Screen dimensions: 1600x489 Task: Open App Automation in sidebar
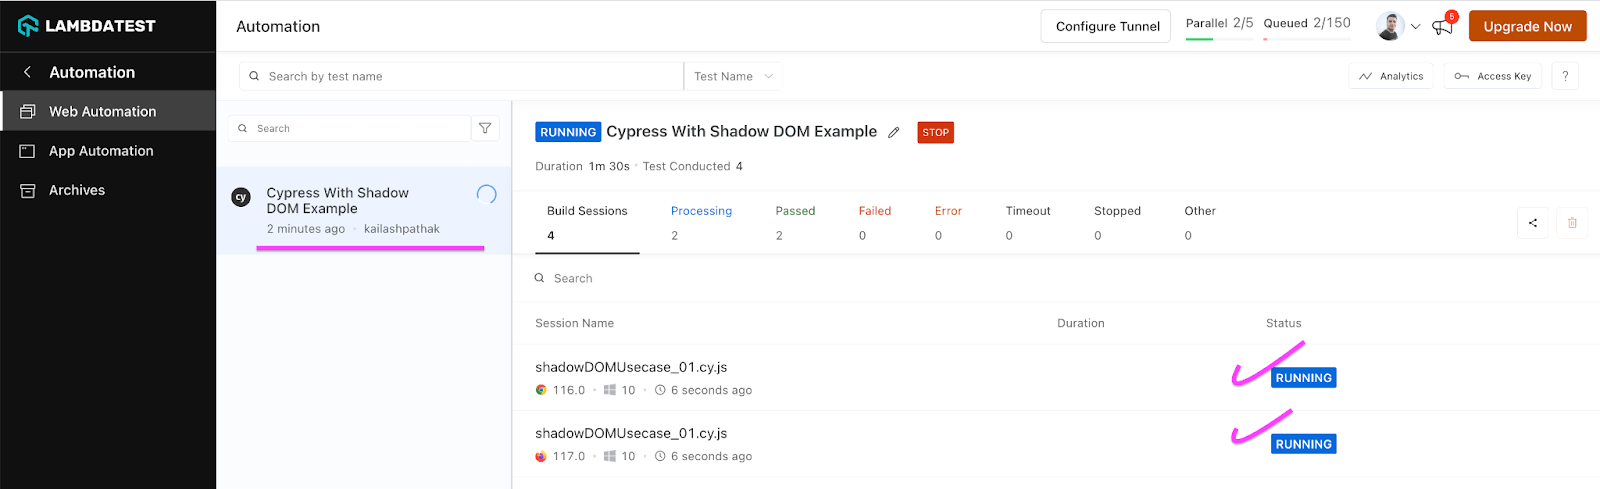point(101,151)
